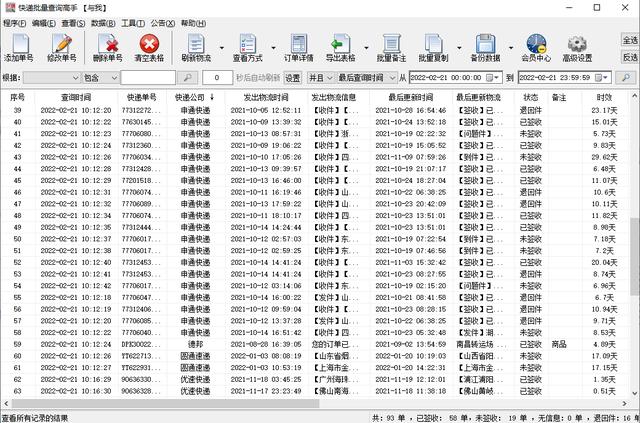The image size is (640, 423).
Task: Open the end date calendar picker
Action: tap(602, 78)
